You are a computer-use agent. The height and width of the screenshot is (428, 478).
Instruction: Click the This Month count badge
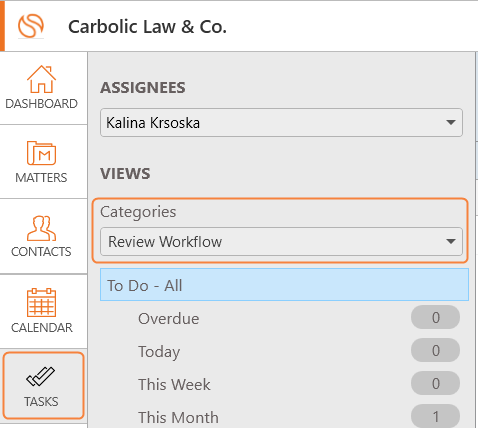point(435,416)
